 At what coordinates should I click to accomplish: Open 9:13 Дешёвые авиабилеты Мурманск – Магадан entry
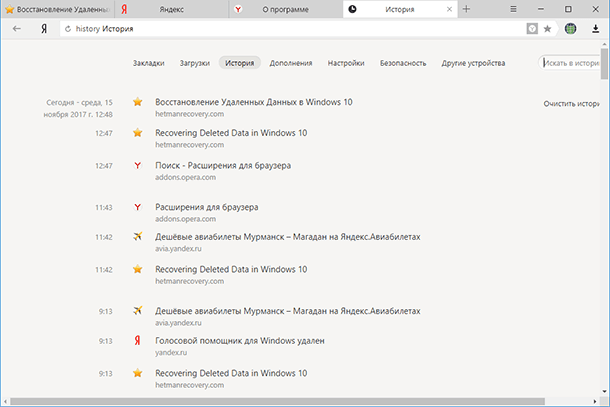(288, 311)
